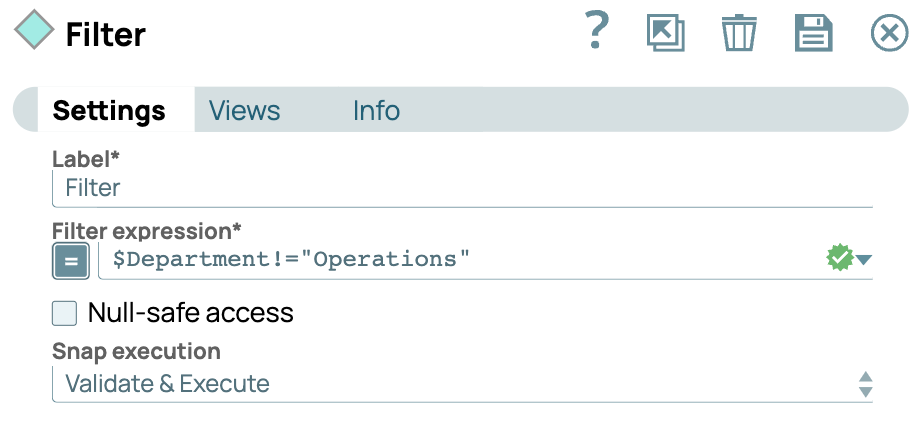The width and height of the screenshot is (914, 430).
Task: Switch to the Views tab
Action: pyautogui.click(x=244, y=110)
